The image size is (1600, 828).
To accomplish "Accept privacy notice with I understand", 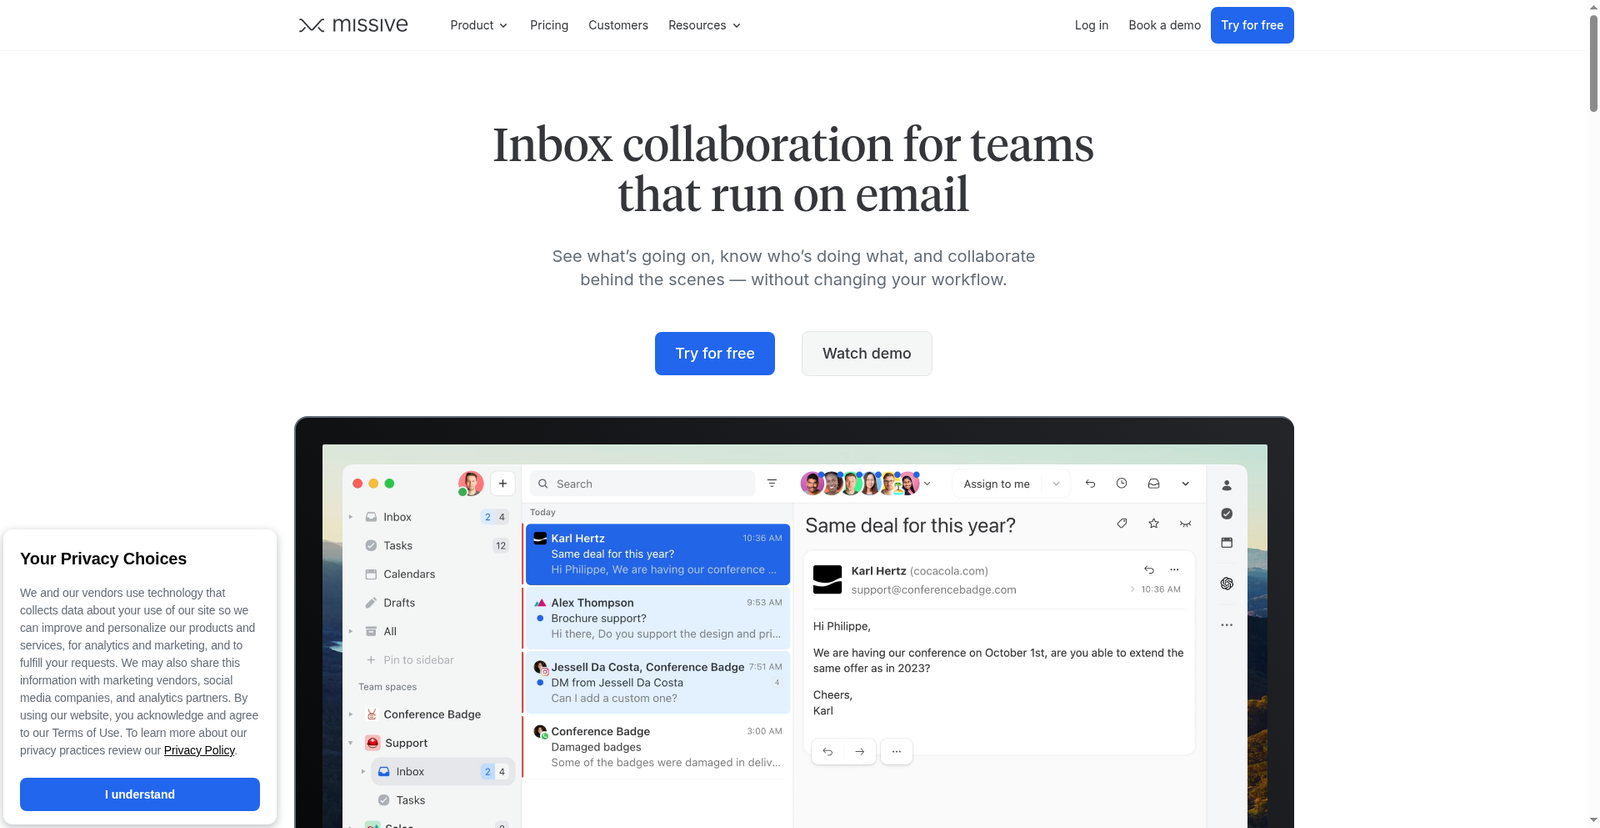I will pyautogui.click(x=140, y=794).
